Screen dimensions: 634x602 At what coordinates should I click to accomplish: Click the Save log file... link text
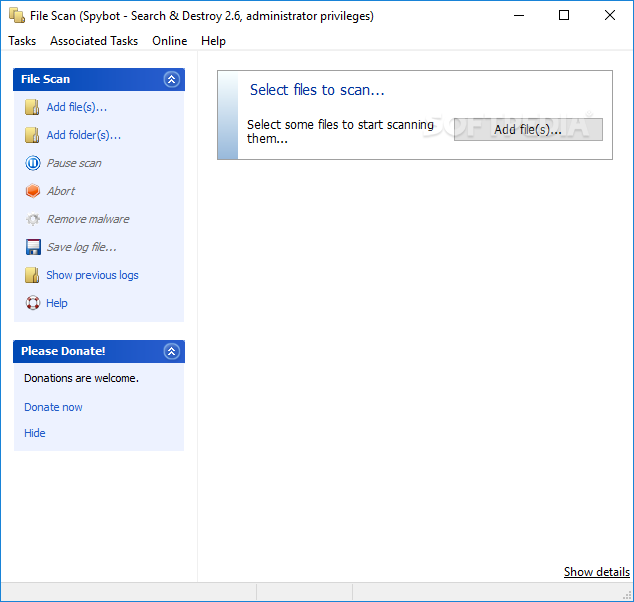pyautogui.click(x=81, y=247)
